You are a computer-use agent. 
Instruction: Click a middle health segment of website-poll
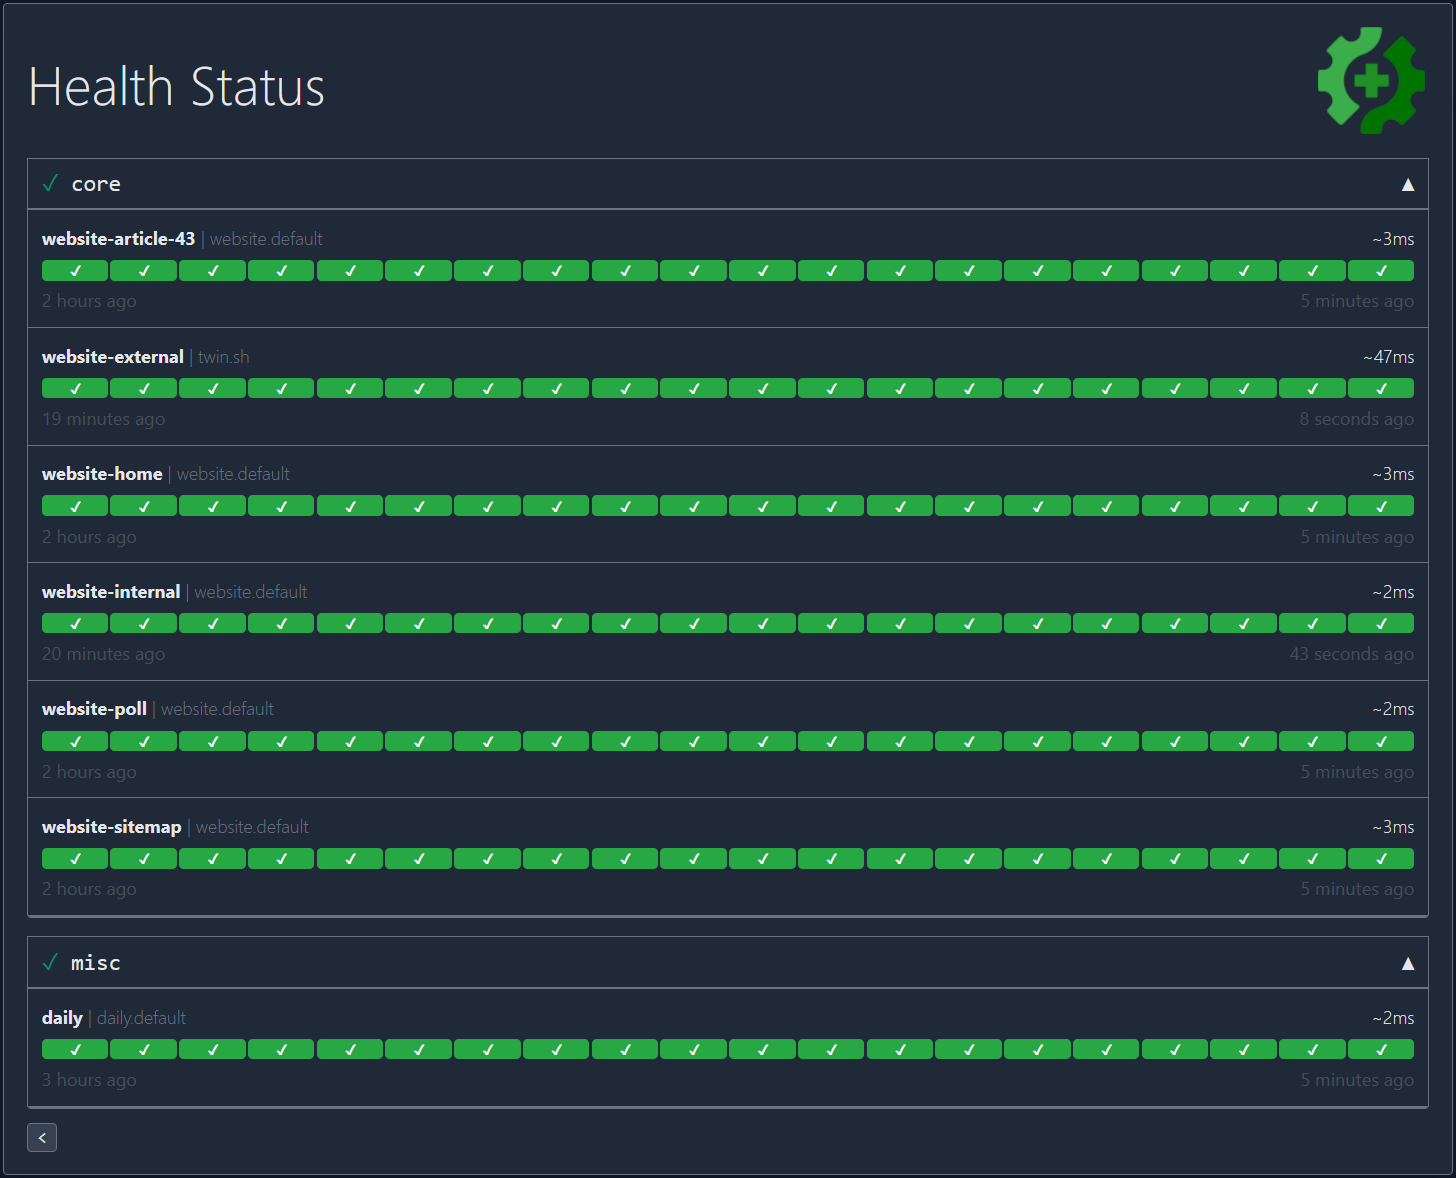pyautogui.click(x=693, y=741)
